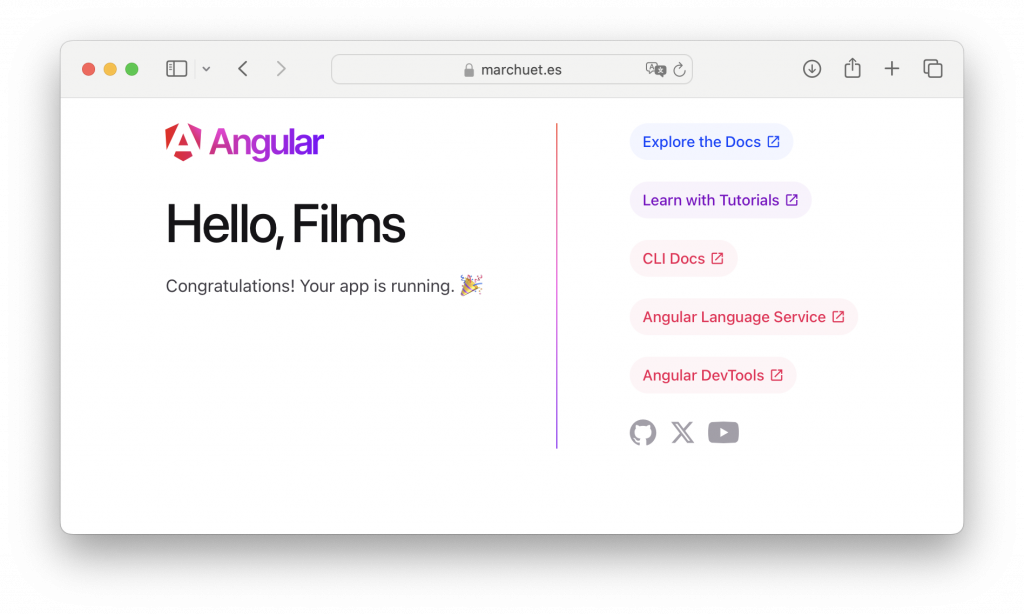
Task: Click the Angular logo
Action: (x=244, y=143)
